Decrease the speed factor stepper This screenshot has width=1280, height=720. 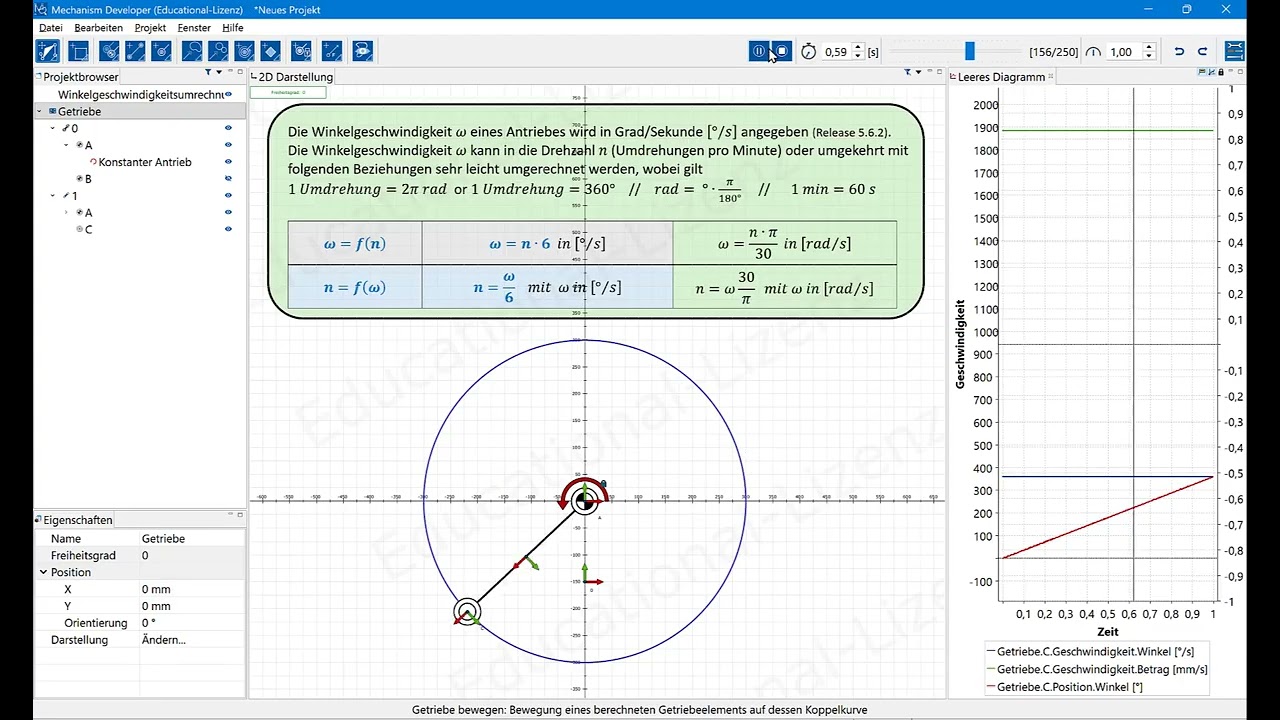point(1149,56)
